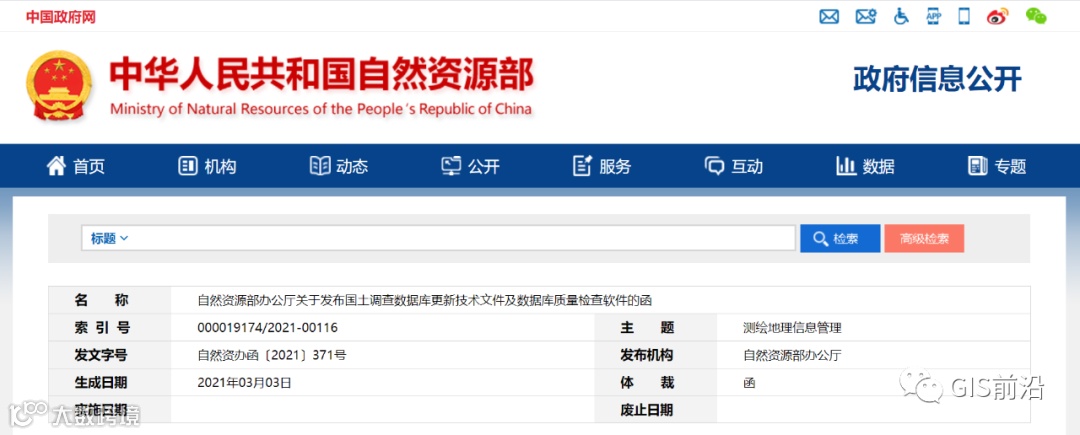This screenshot has width=1080, height=435.
Task: Select the date 2021年03月03日
Action: (x=244, y=383)
